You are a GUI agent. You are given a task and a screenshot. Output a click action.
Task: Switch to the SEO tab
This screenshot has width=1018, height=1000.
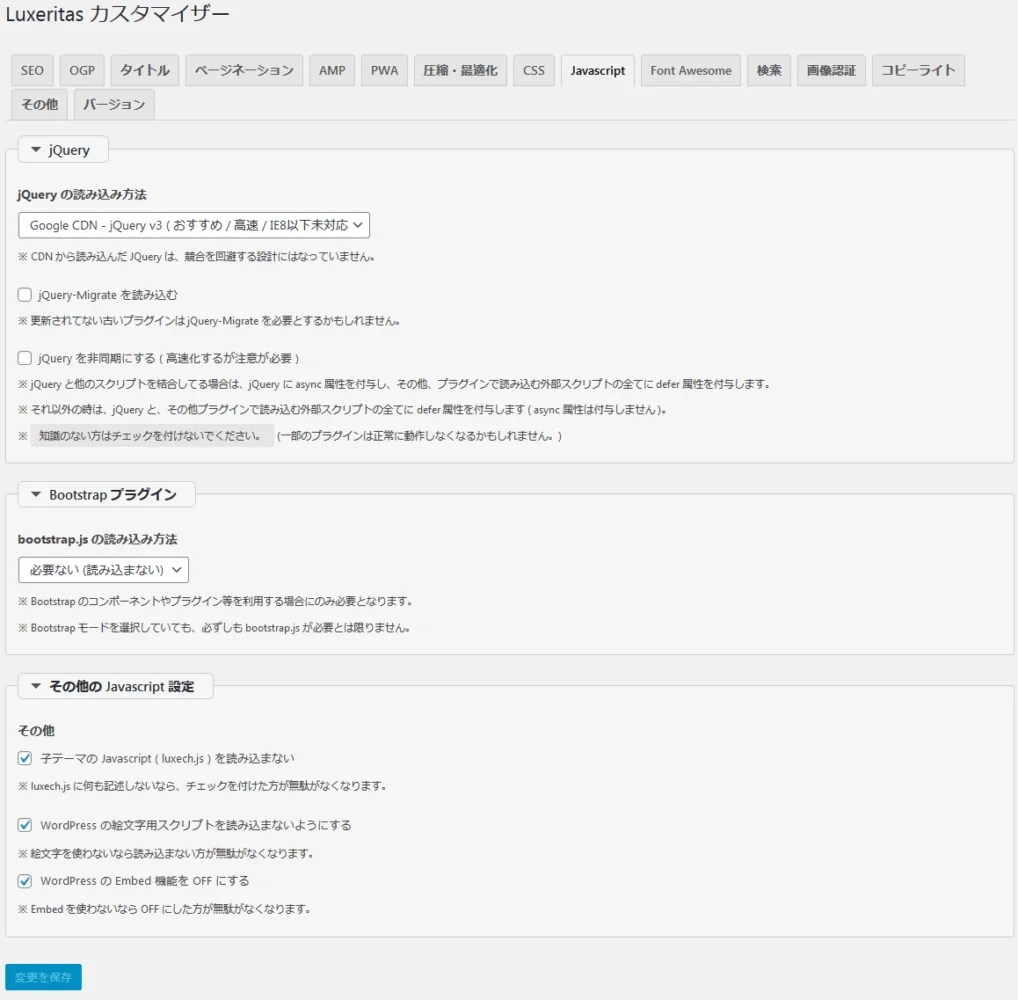(32, 71)
